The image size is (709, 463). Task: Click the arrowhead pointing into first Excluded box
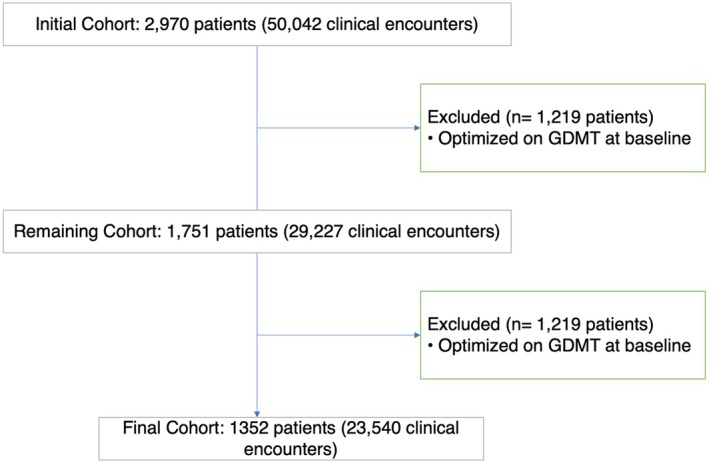pyautogui.click(x=417, y=128)
